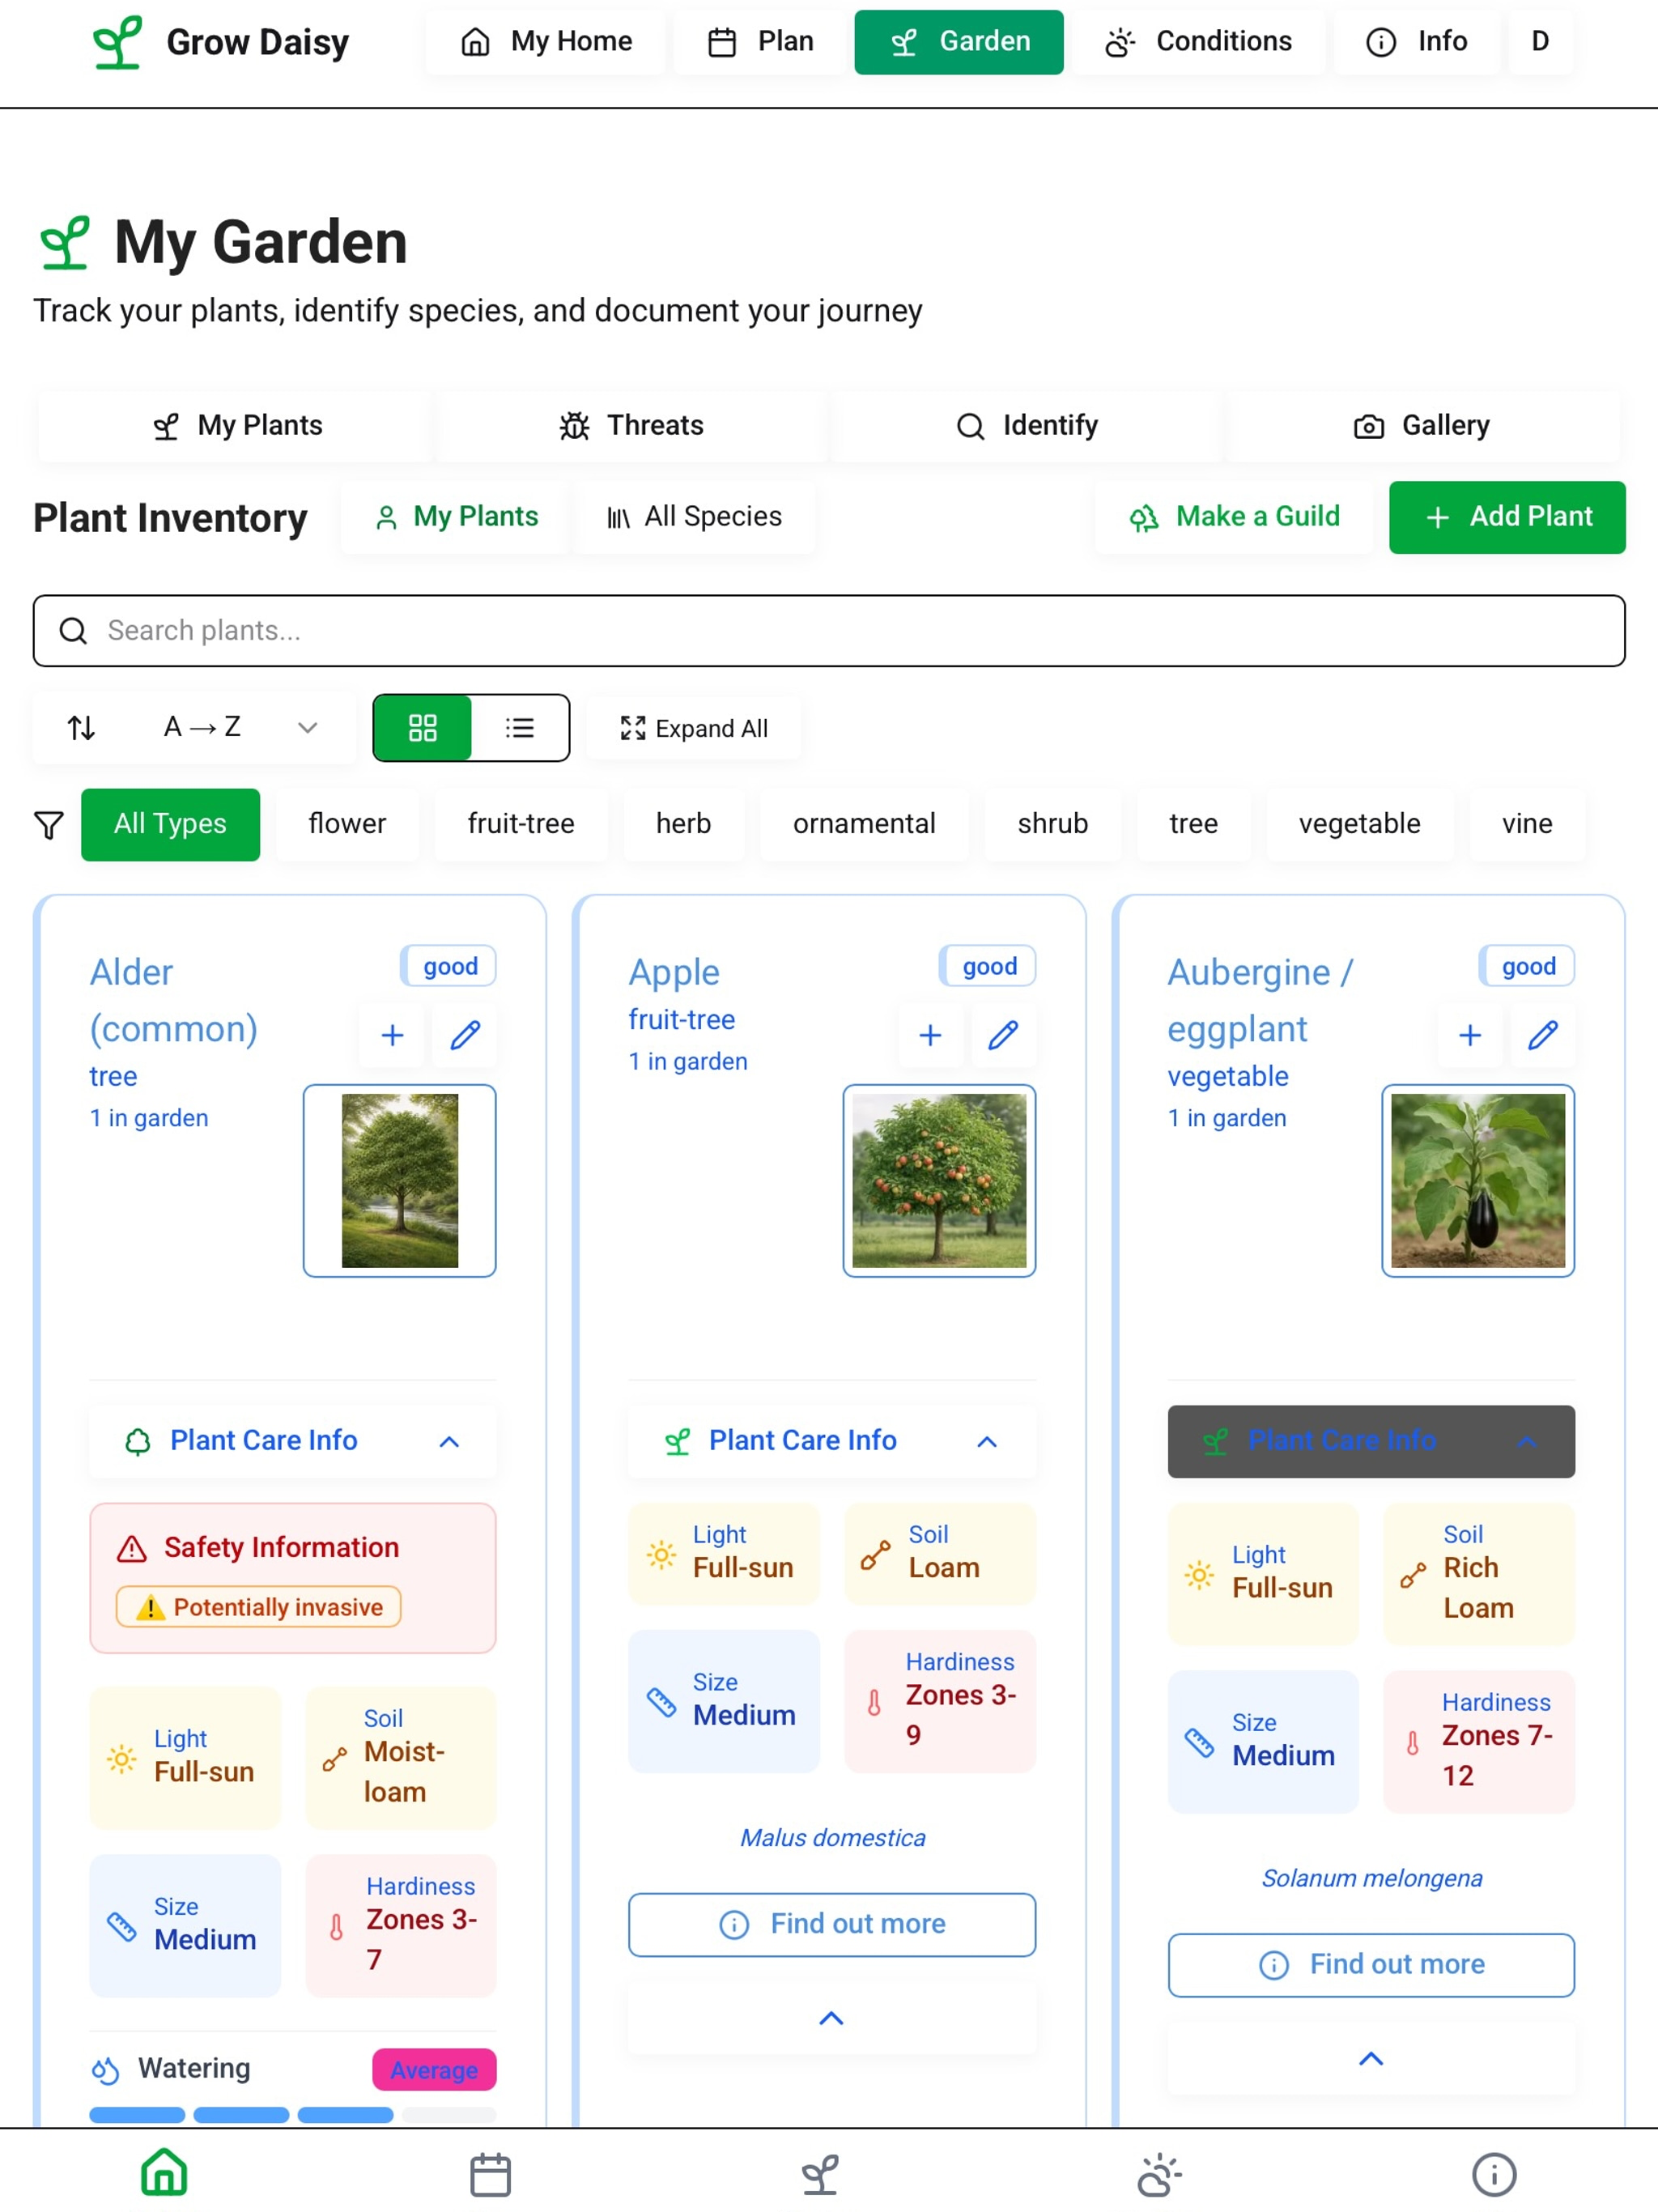
Task: Click the Add Plant button
Action: point(1507,517)
